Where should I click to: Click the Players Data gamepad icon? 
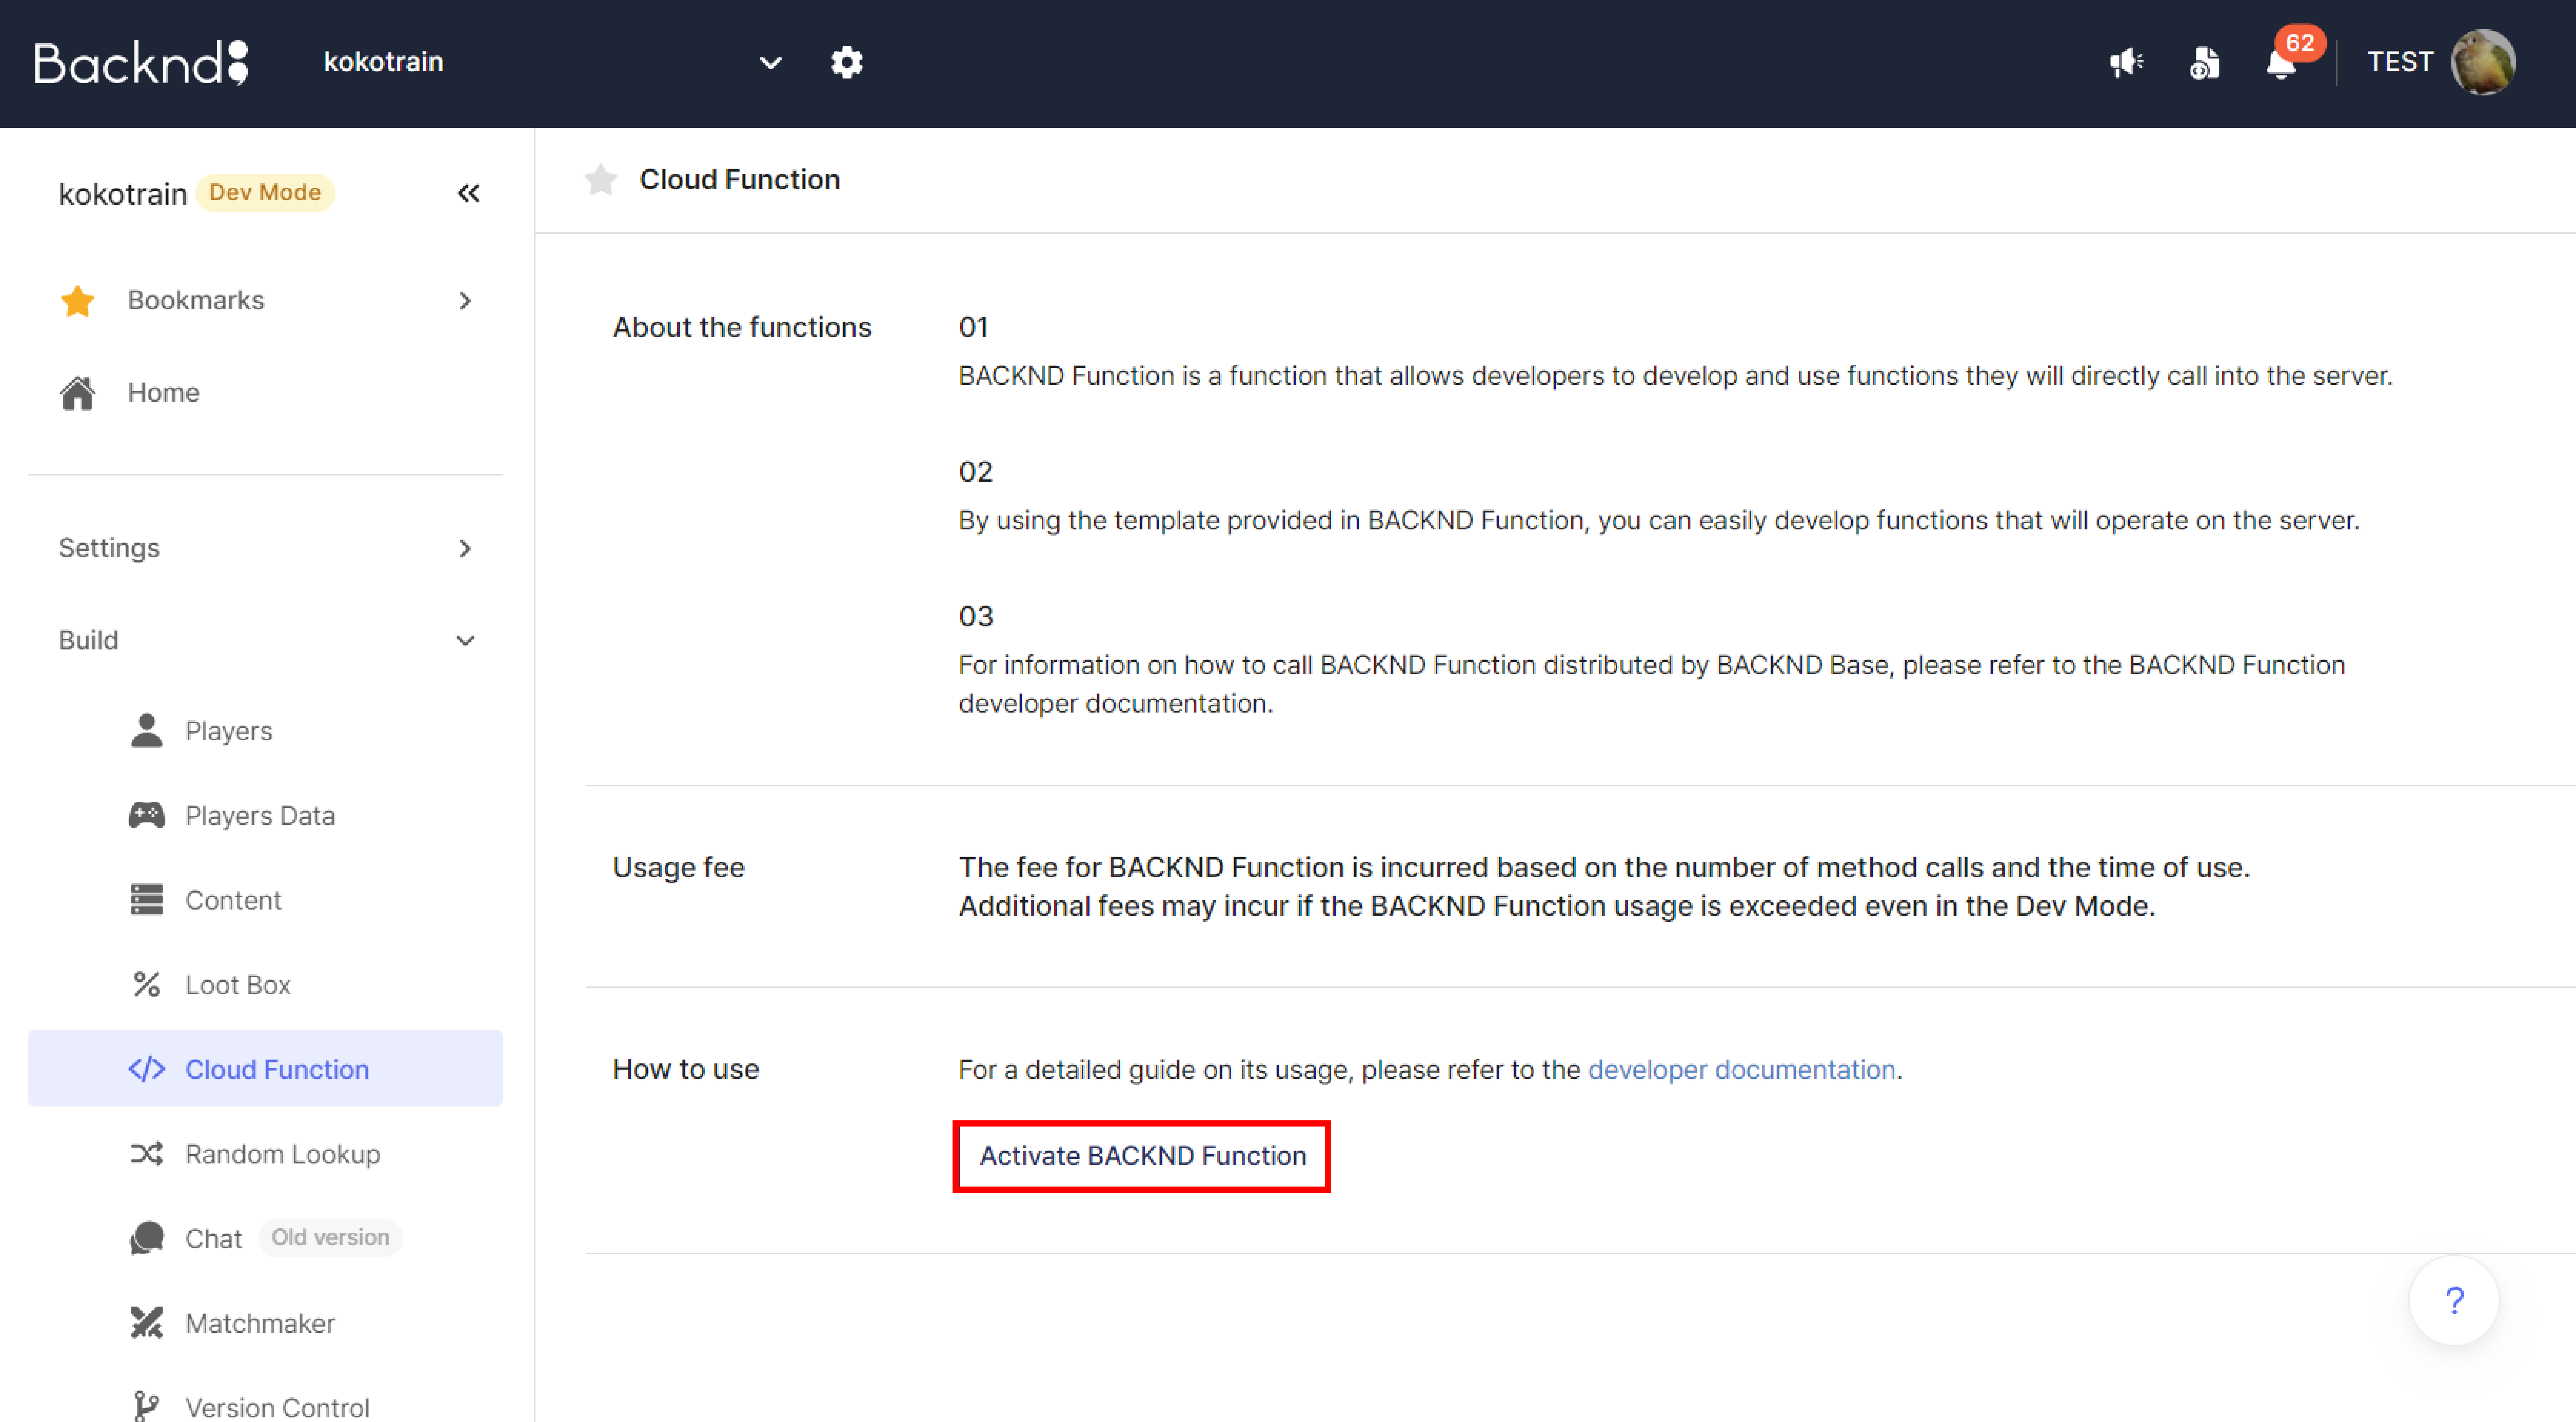pos(147,815)
